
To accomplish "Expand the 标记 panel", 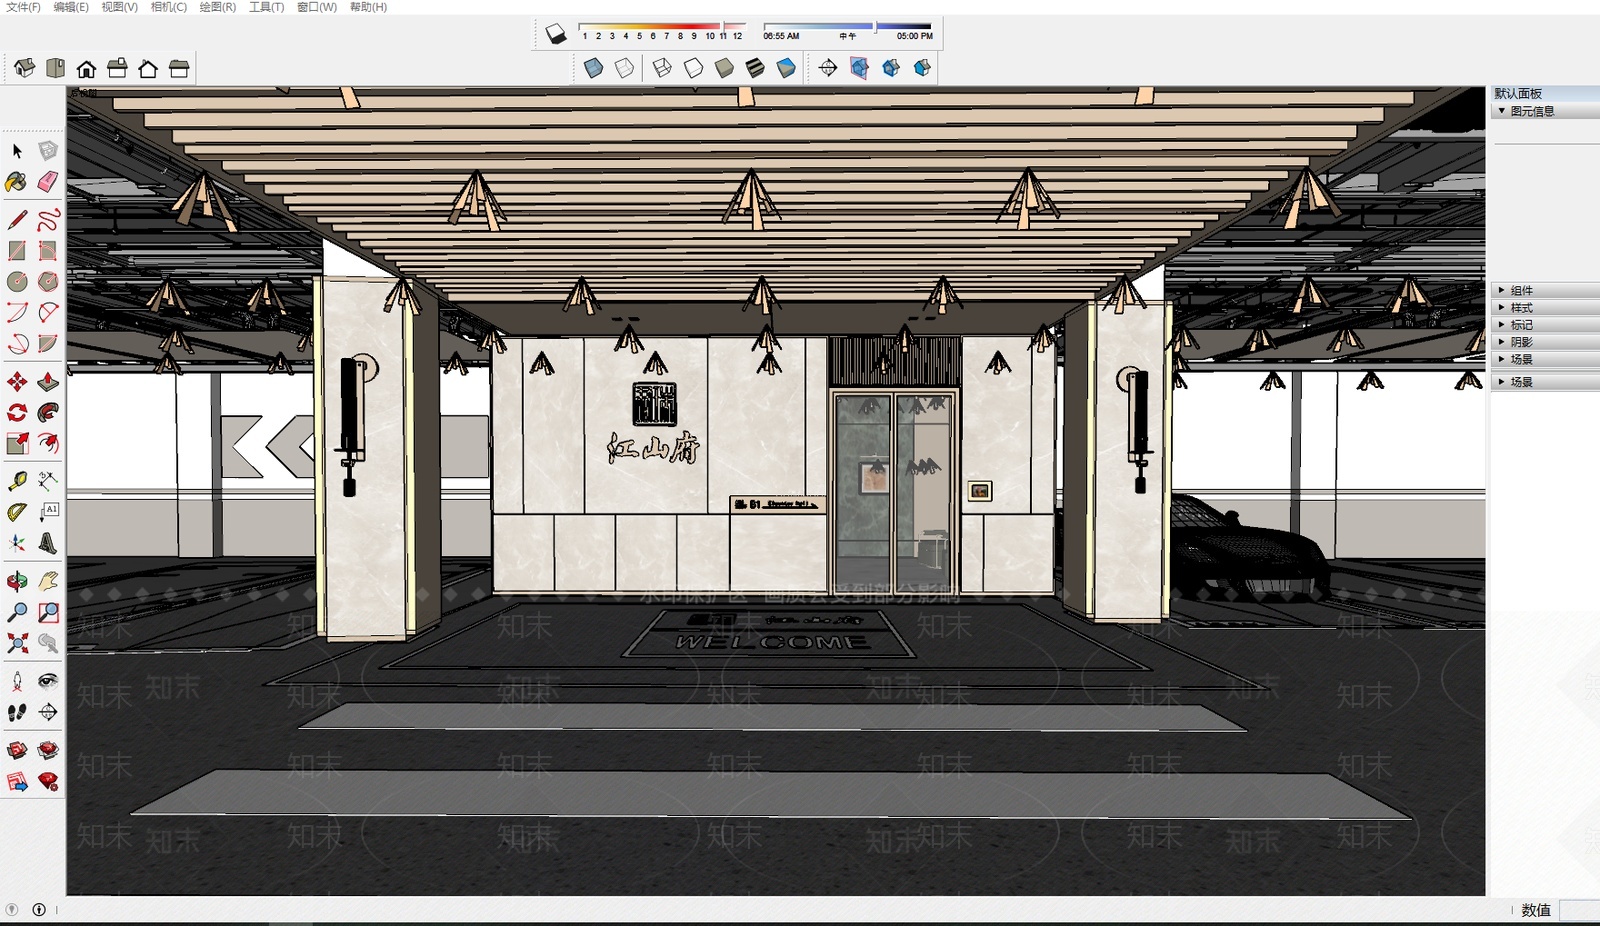I will (x=1545, y=325).
